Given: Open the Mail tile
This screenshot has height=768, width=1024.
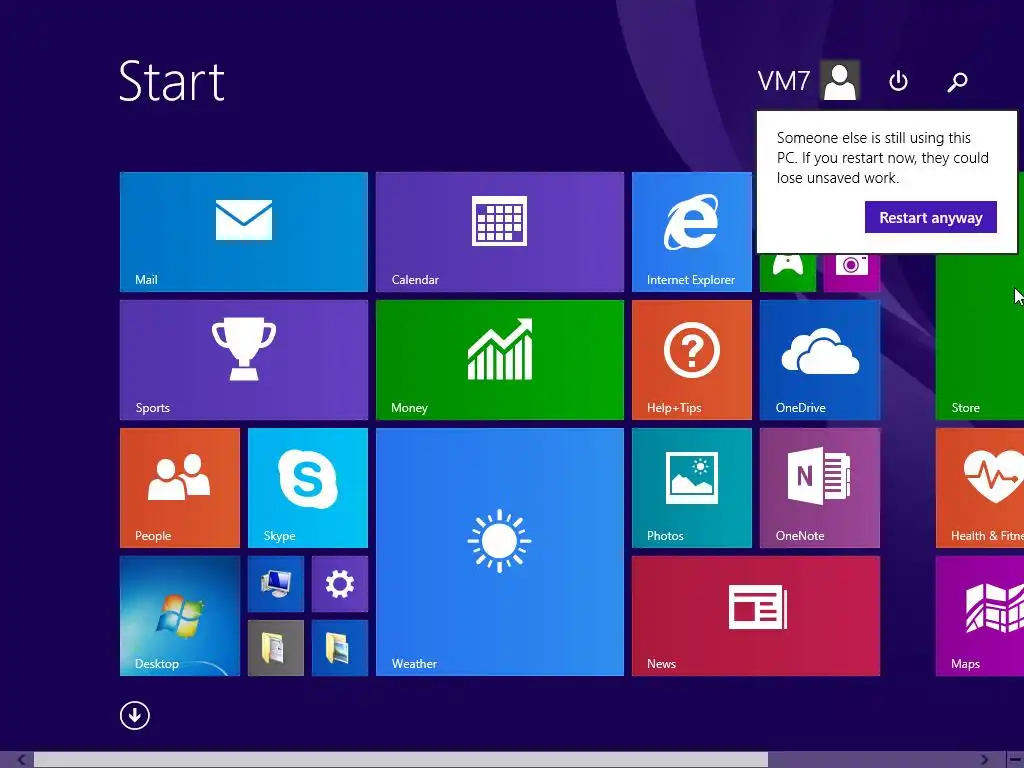Looking at the screenshot, I should [x=244, y=232].
